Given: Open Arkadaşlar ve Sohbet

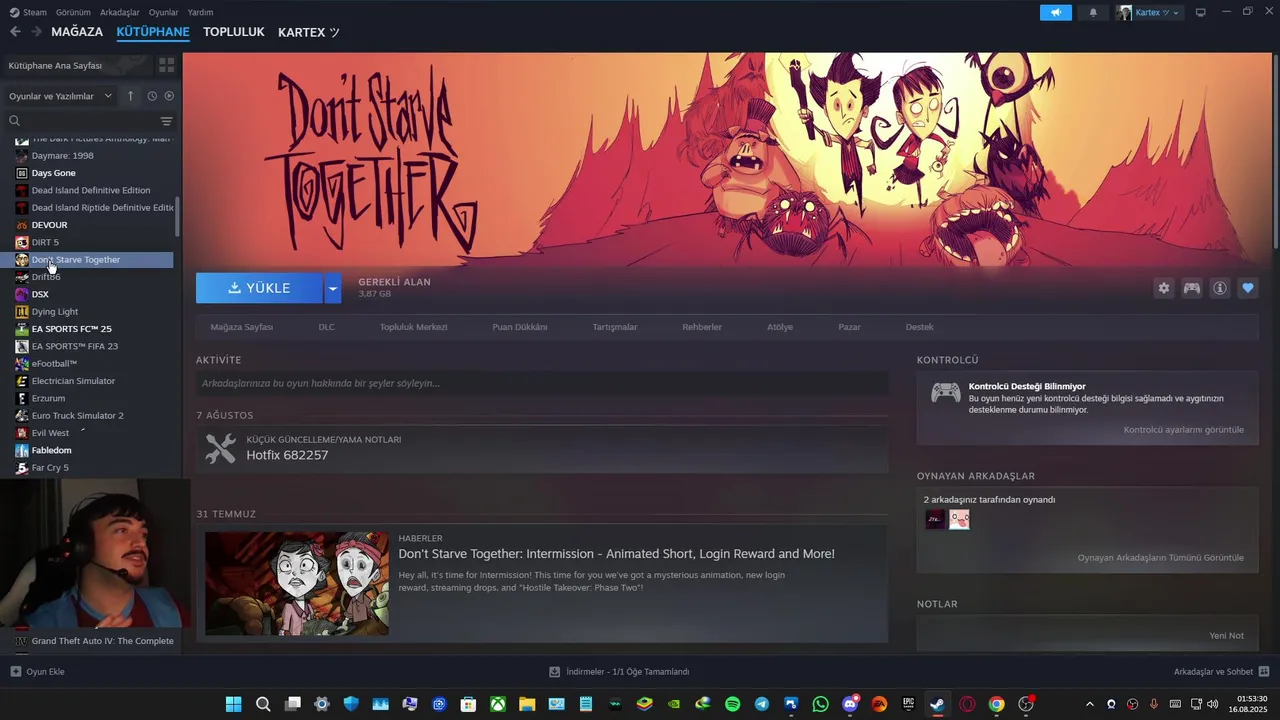Looking at the screenshot, I should (1221, 671).
